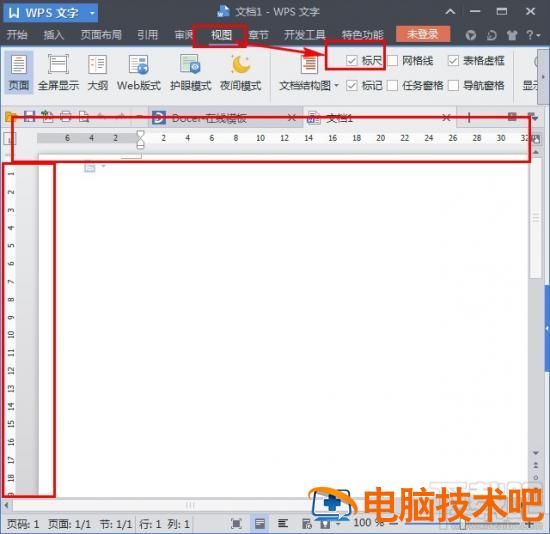Enable the 网格线 gridlines checkbox
The width and height of the screenshot is (550, 534).
click(392, 61)
